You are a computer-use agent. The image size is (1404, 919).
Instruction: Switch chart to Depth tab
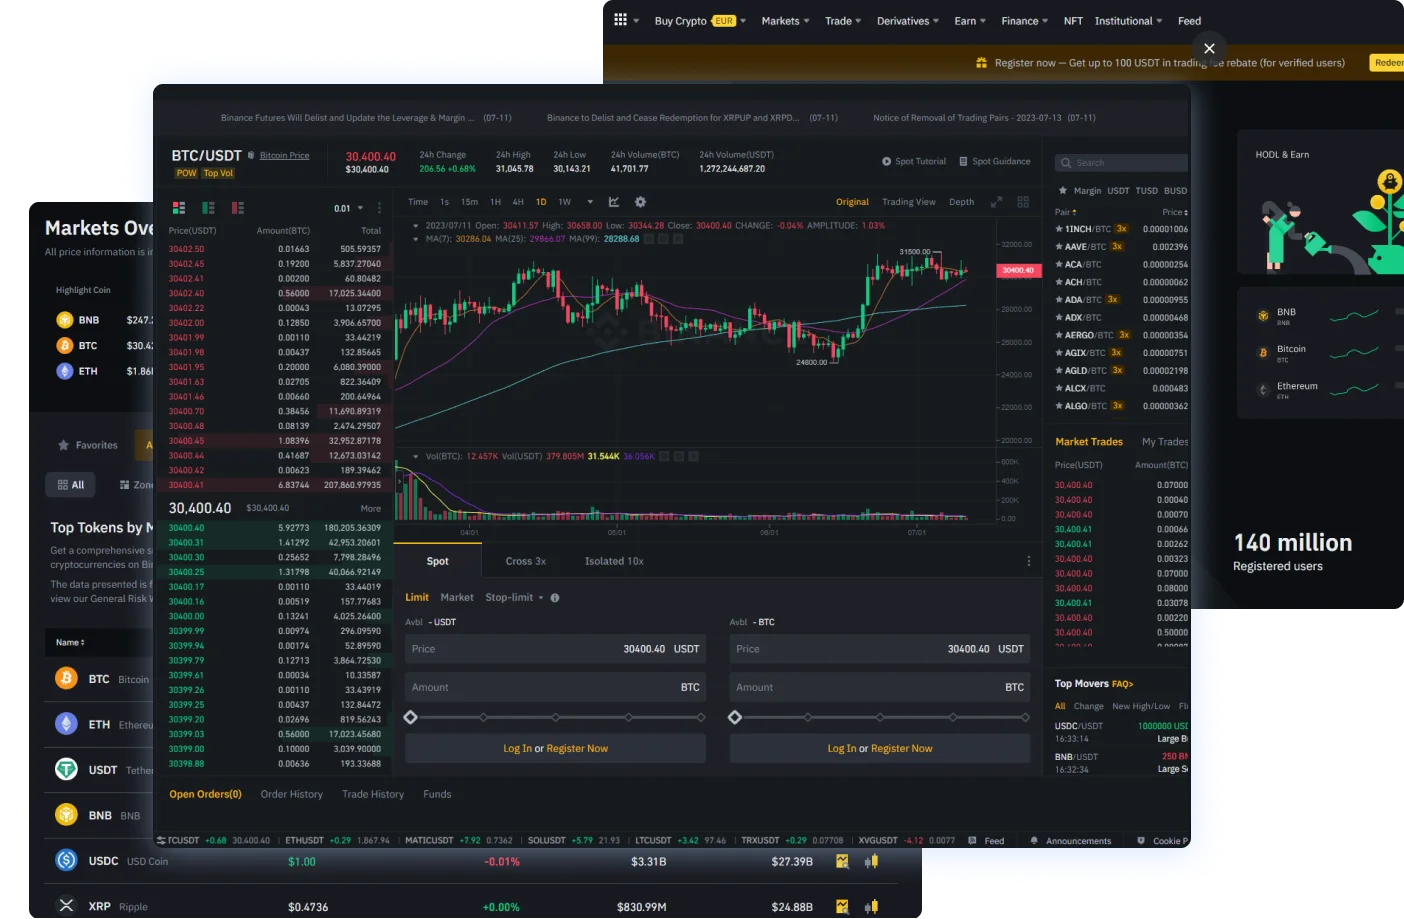[961, 202]
